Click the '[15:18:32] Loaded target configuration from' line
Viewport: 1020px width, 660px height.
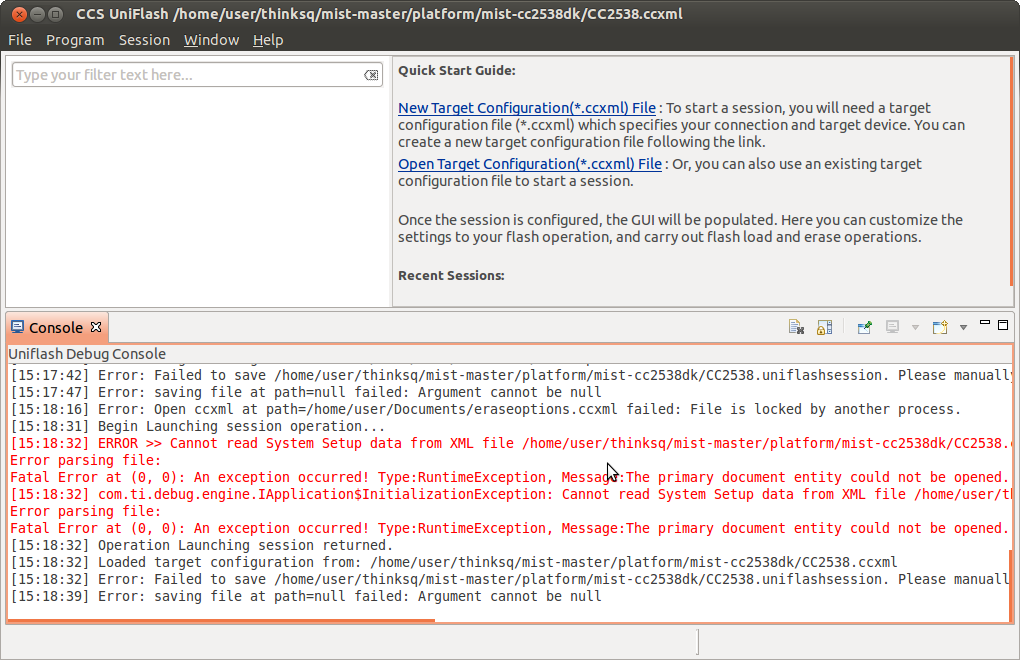tap(454, 562)
